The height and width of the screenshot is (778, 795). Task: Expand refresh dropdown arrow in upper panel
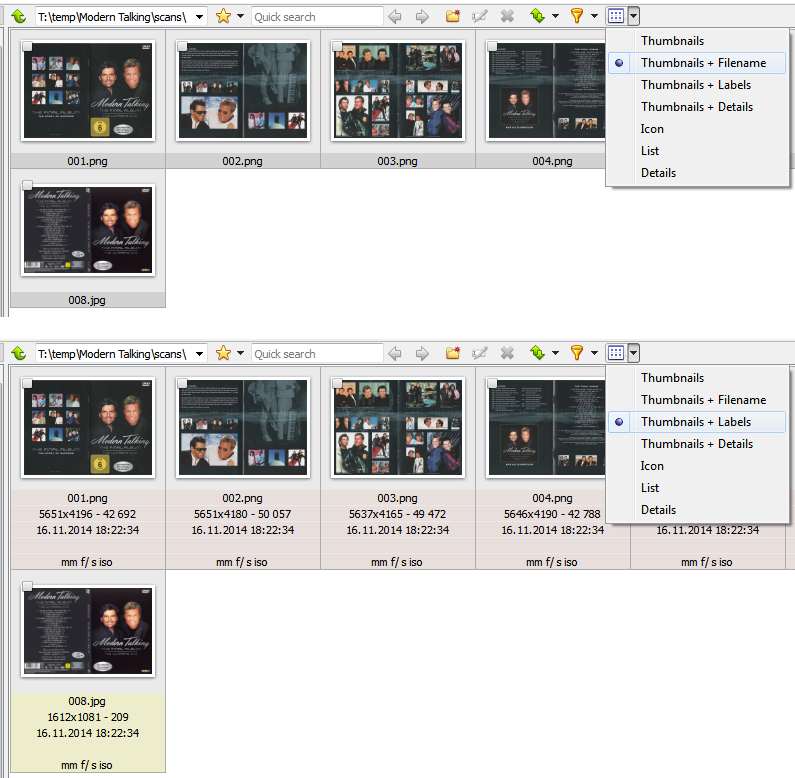(x=556, y=16)
